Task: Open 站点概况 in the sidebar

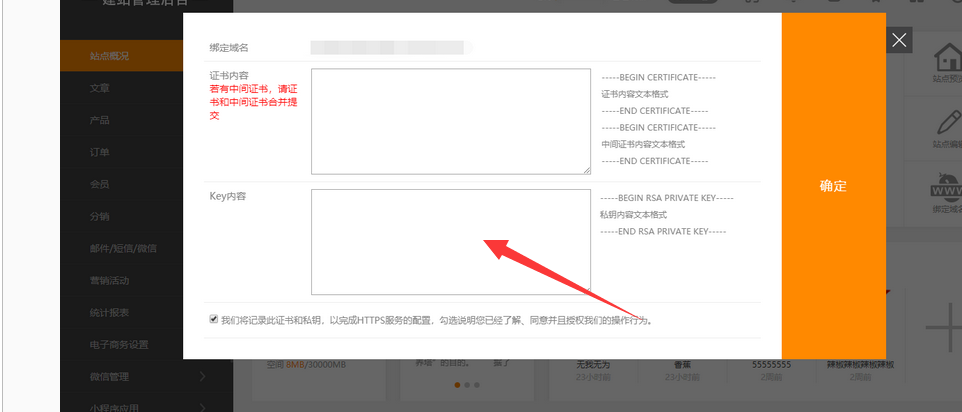Action: [109, 56]
